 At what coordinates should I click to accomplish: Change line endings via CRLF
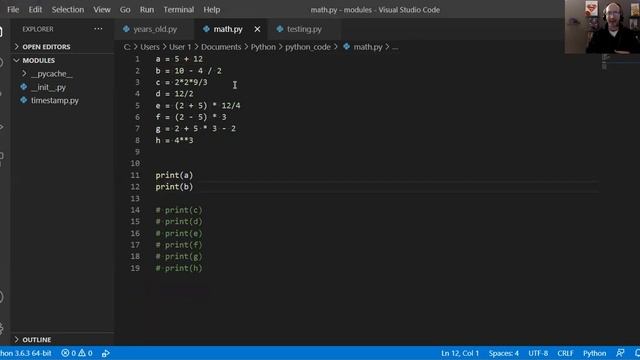point(565,353)
